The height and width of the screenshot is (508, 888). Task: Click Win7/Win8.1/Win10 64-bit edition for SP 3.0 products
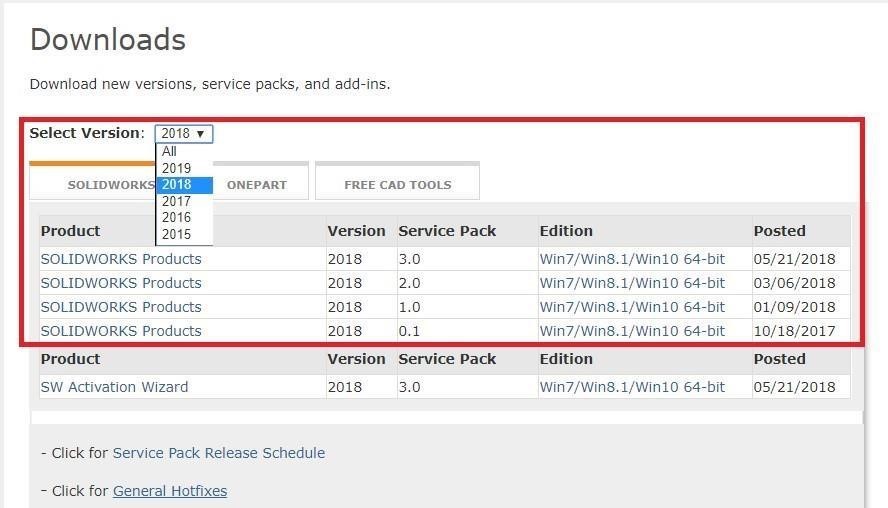point(632,259)
